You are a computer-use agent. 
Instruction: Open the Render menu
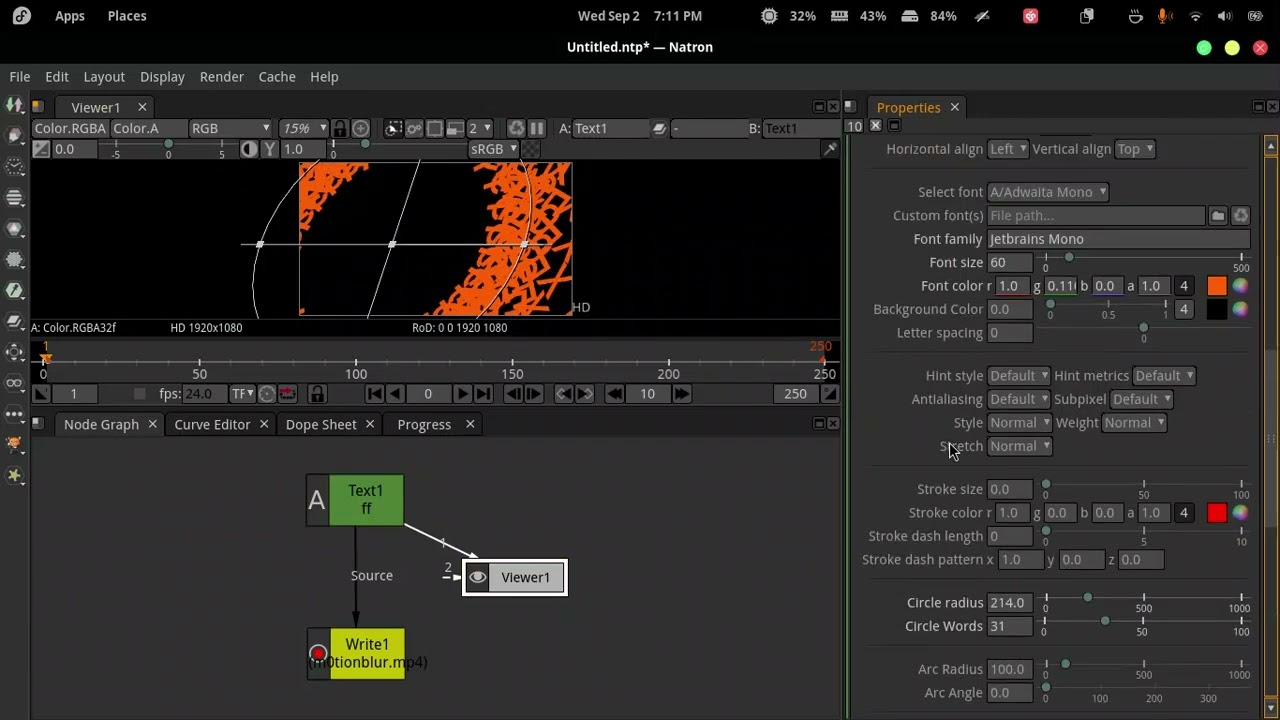click(221, 77)
